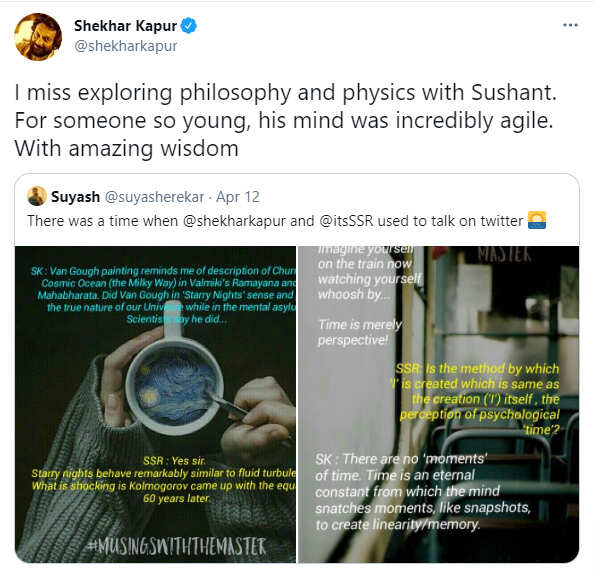Click the #MUSINGSWITHTHEMASTER caption on image

point(176,546)
